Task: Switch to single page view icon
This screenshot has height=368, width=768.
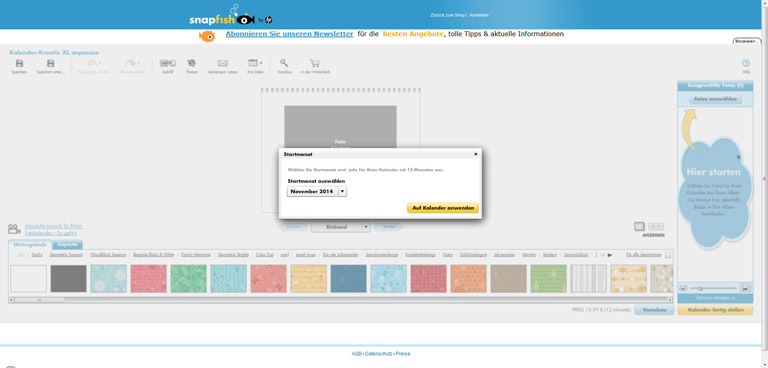Action: point(639,226)
